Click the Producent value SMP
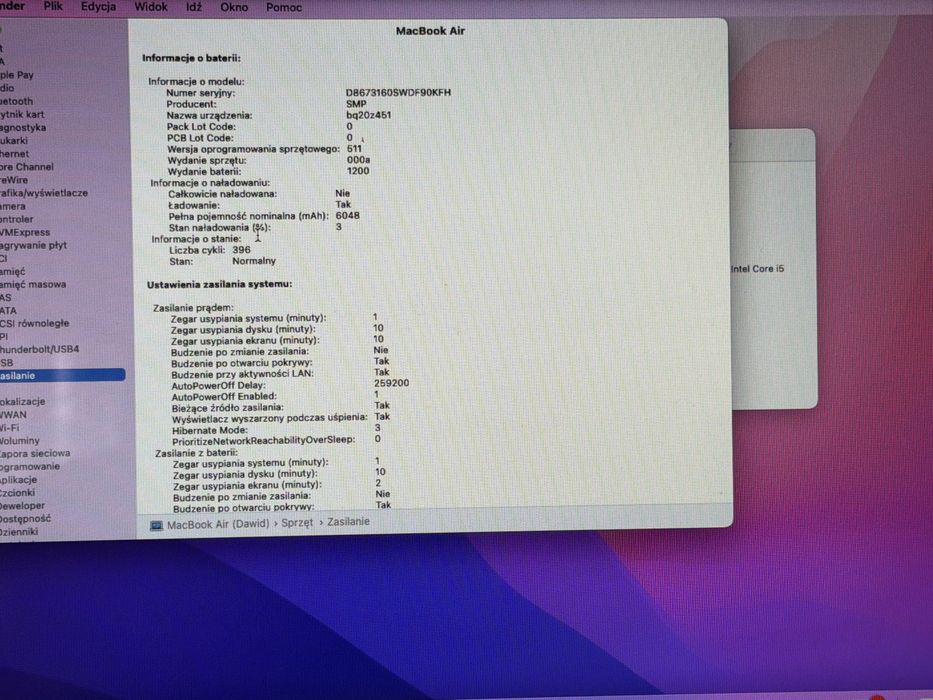The image size is (933, 700). tap(356, 104)
